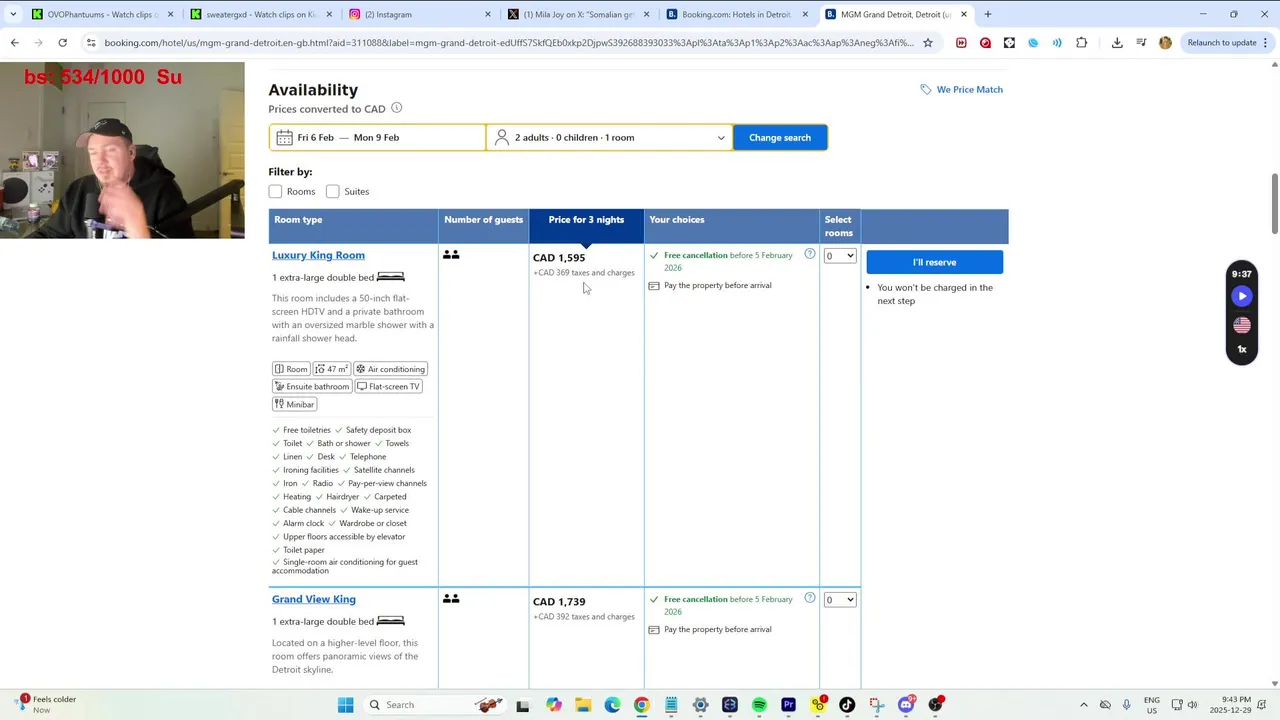Click the info icon beside Prices converted to CAD
Screen dimensions: 1280x720
[397, 108]
